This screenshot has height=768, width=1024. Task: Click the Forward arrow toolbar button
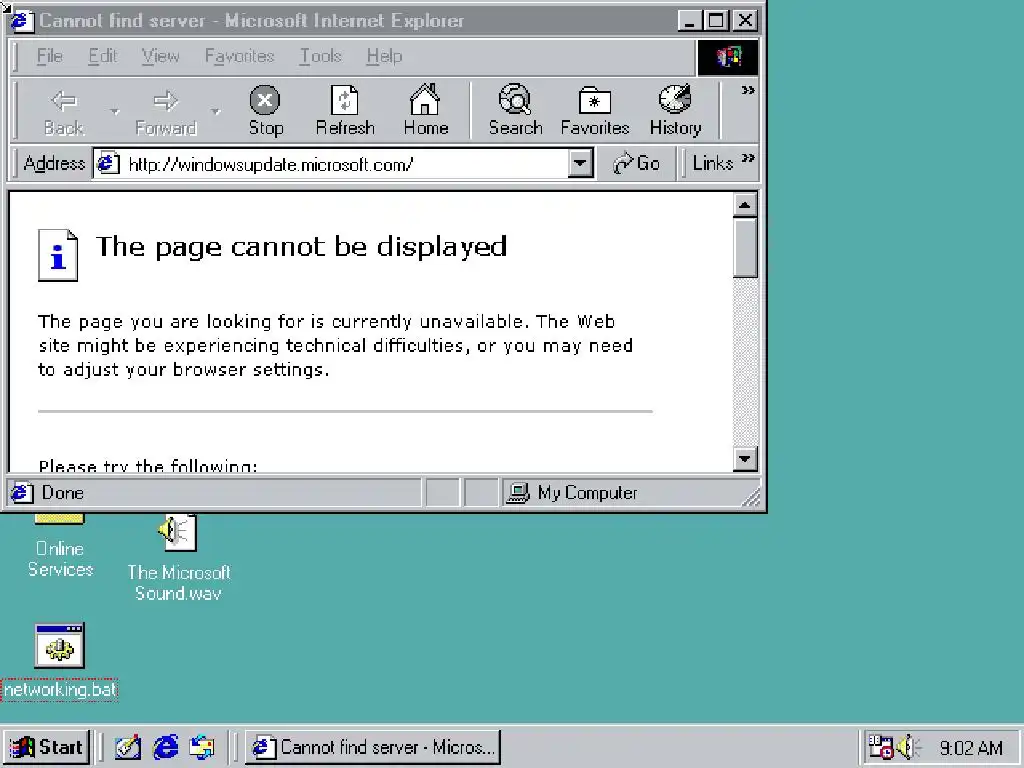166,112
